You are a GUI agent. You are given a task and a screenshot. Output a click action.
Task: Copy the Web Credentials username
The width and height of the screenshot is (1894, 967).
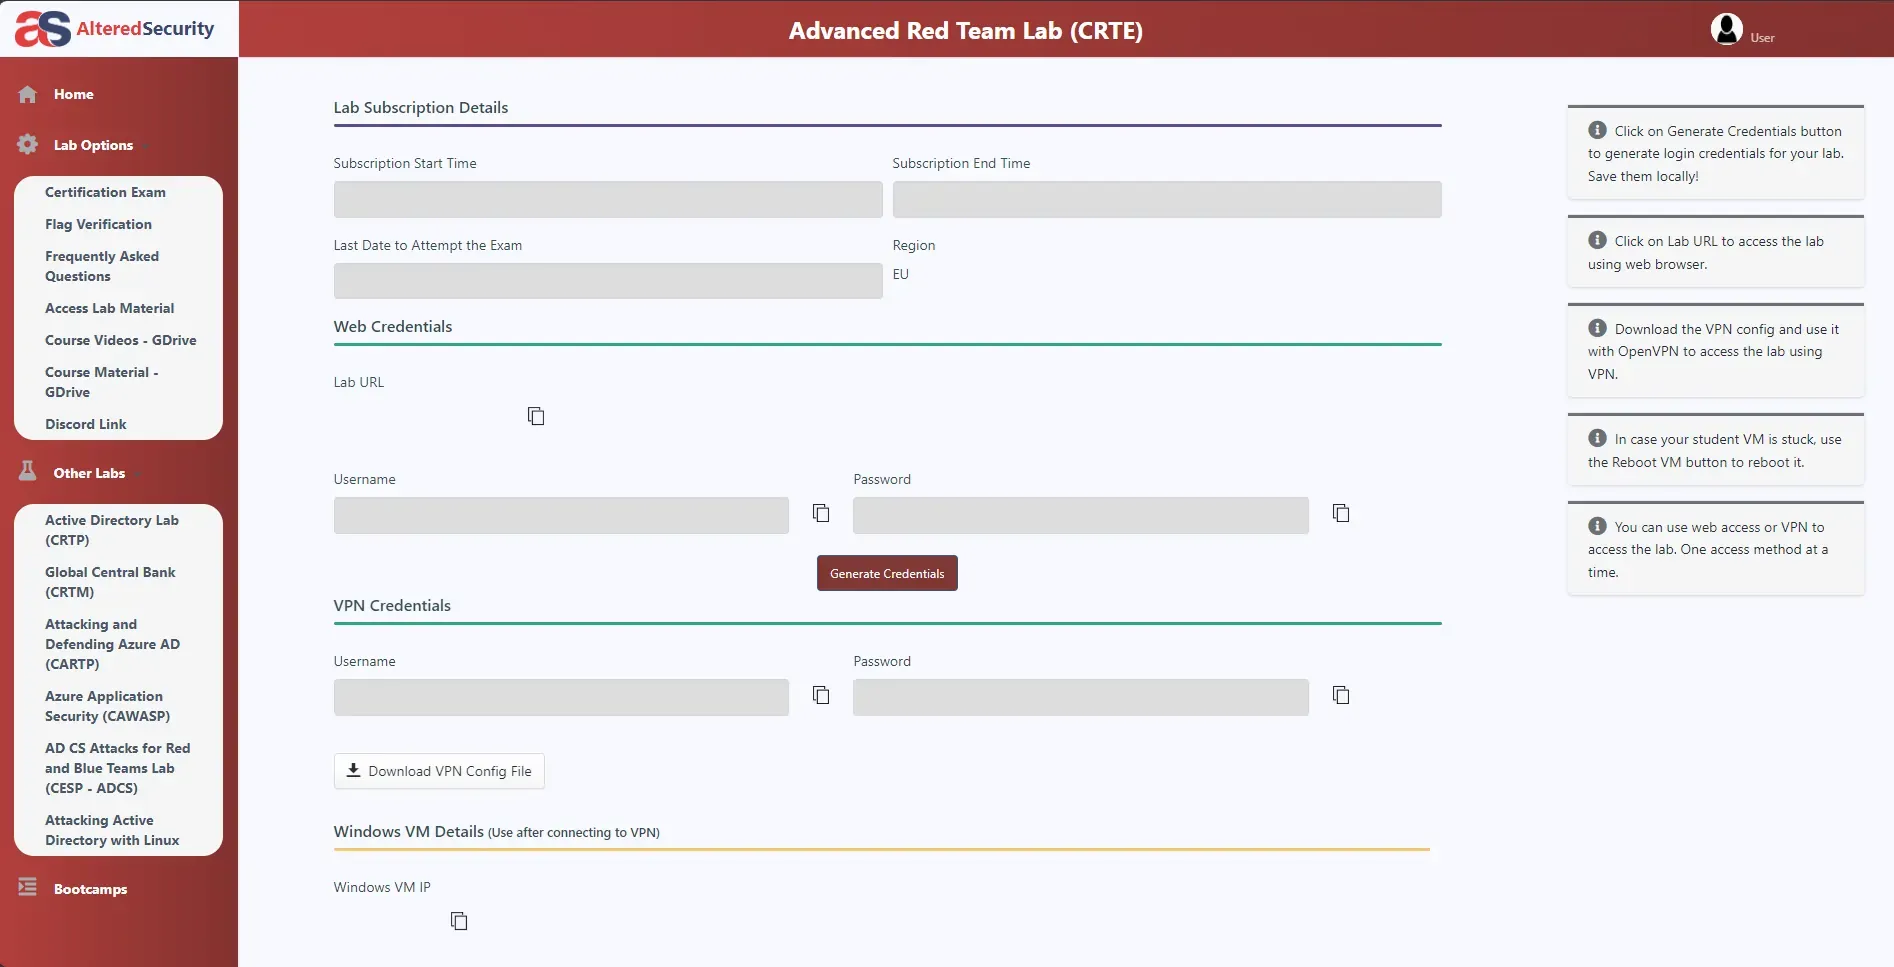820,513
